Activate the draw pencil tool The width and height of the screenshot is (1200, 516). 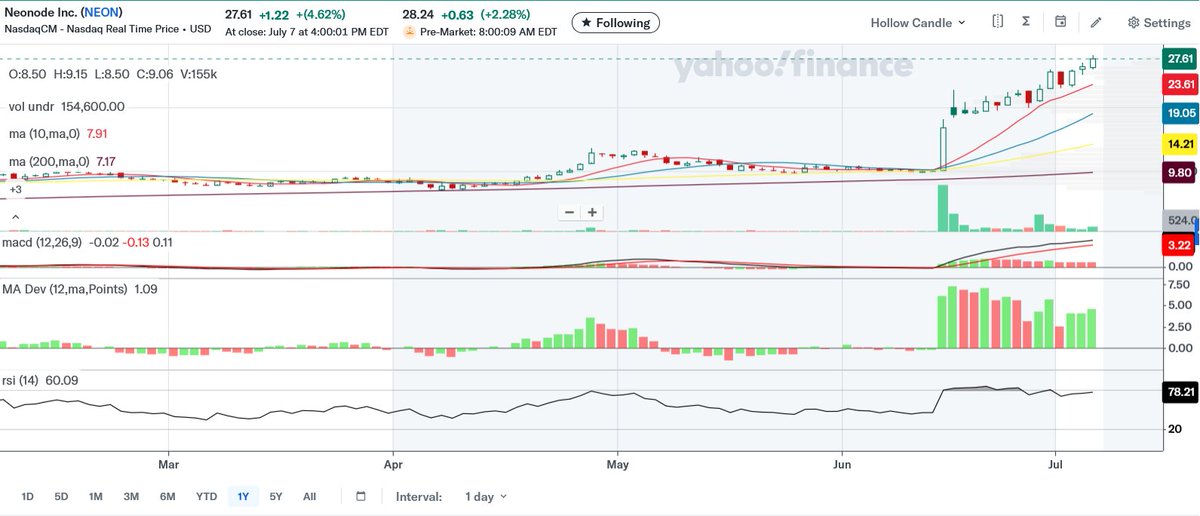click(1096, 22)
